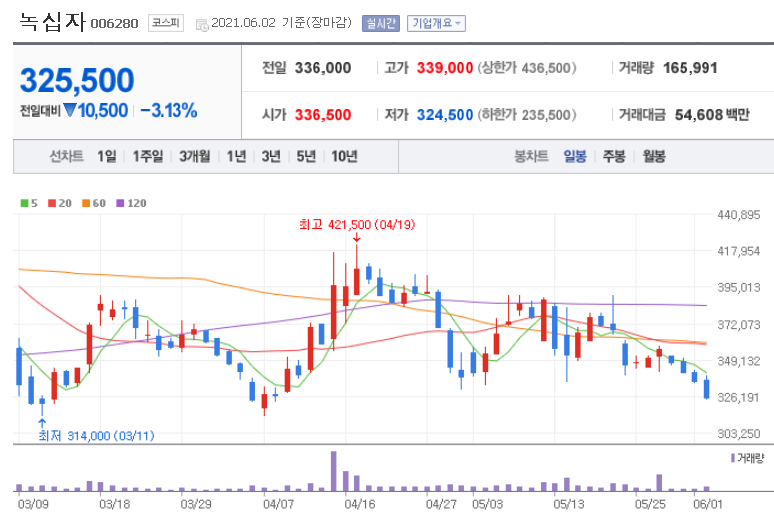
Task: Select the 5년 line chart period
Action: (x=306, y=156)
